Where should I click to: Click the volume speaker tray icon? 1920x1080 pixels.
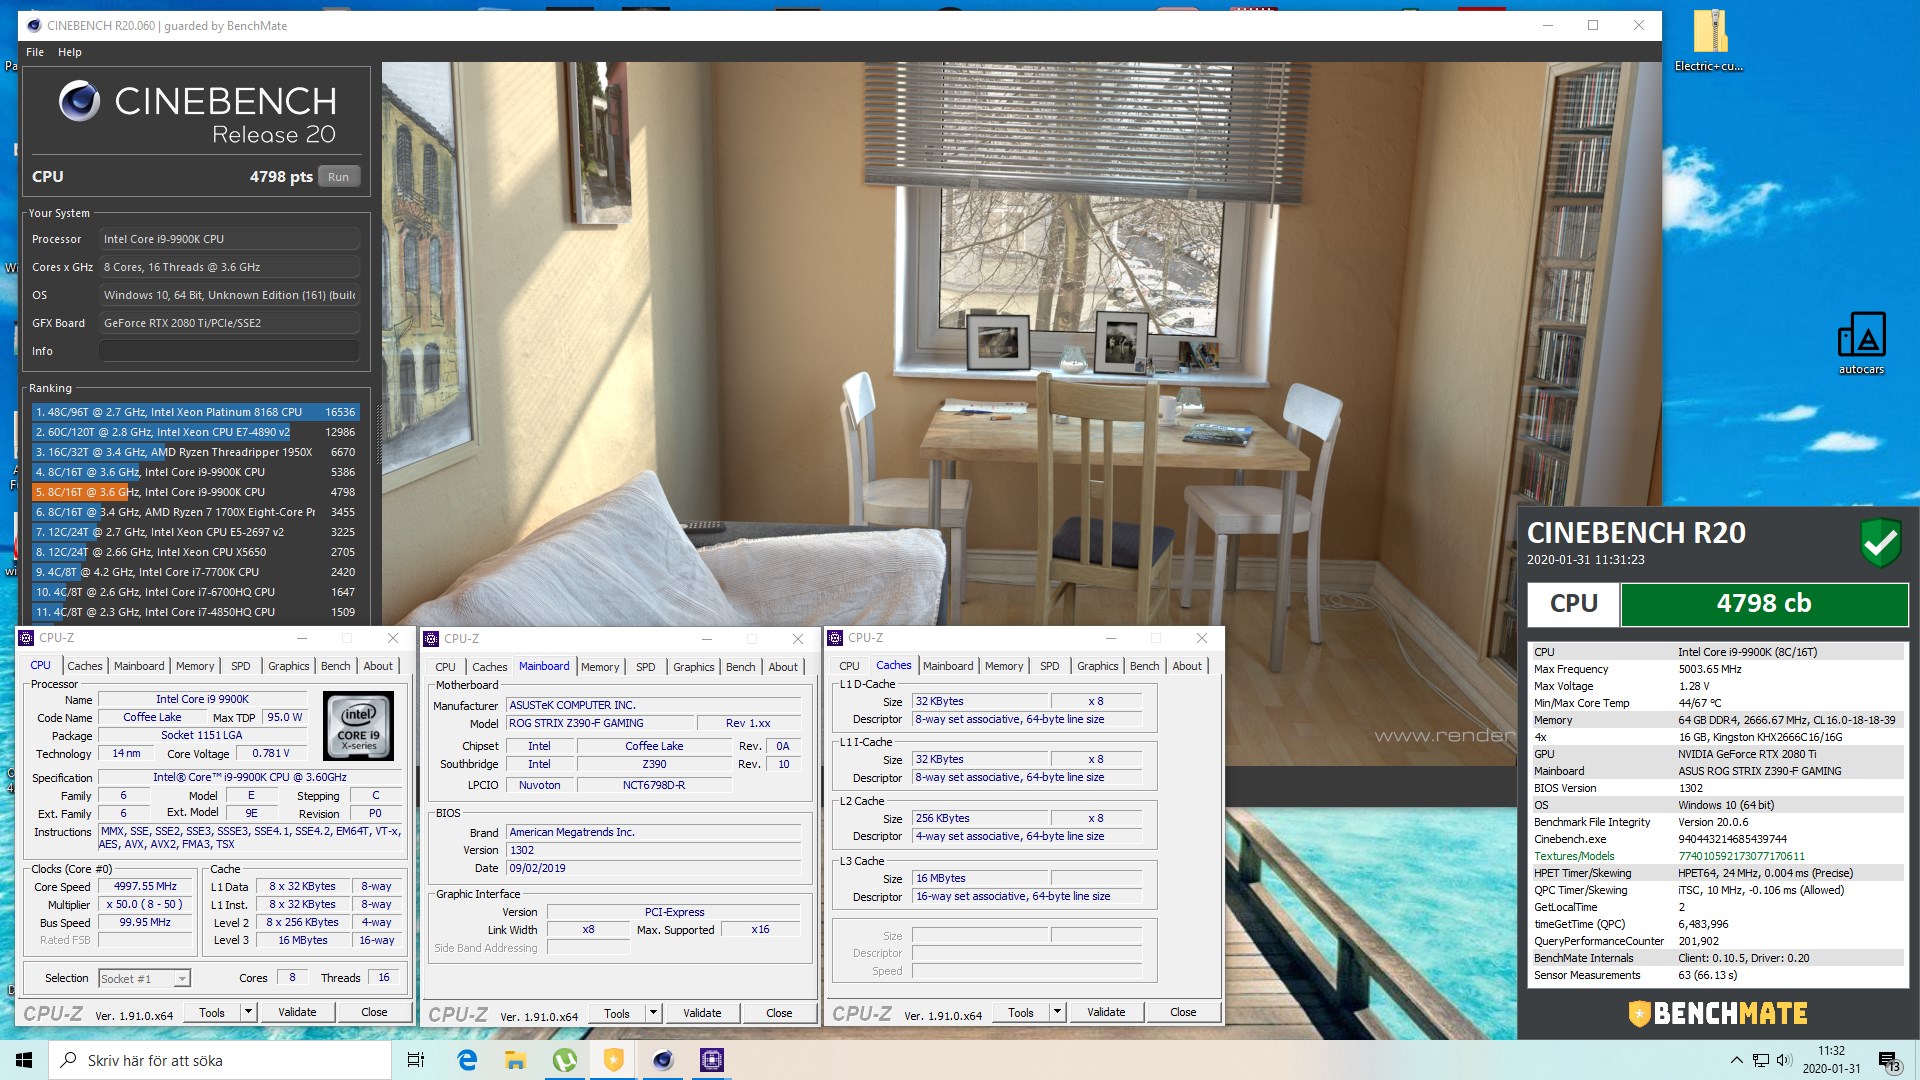[1784, 1060]
